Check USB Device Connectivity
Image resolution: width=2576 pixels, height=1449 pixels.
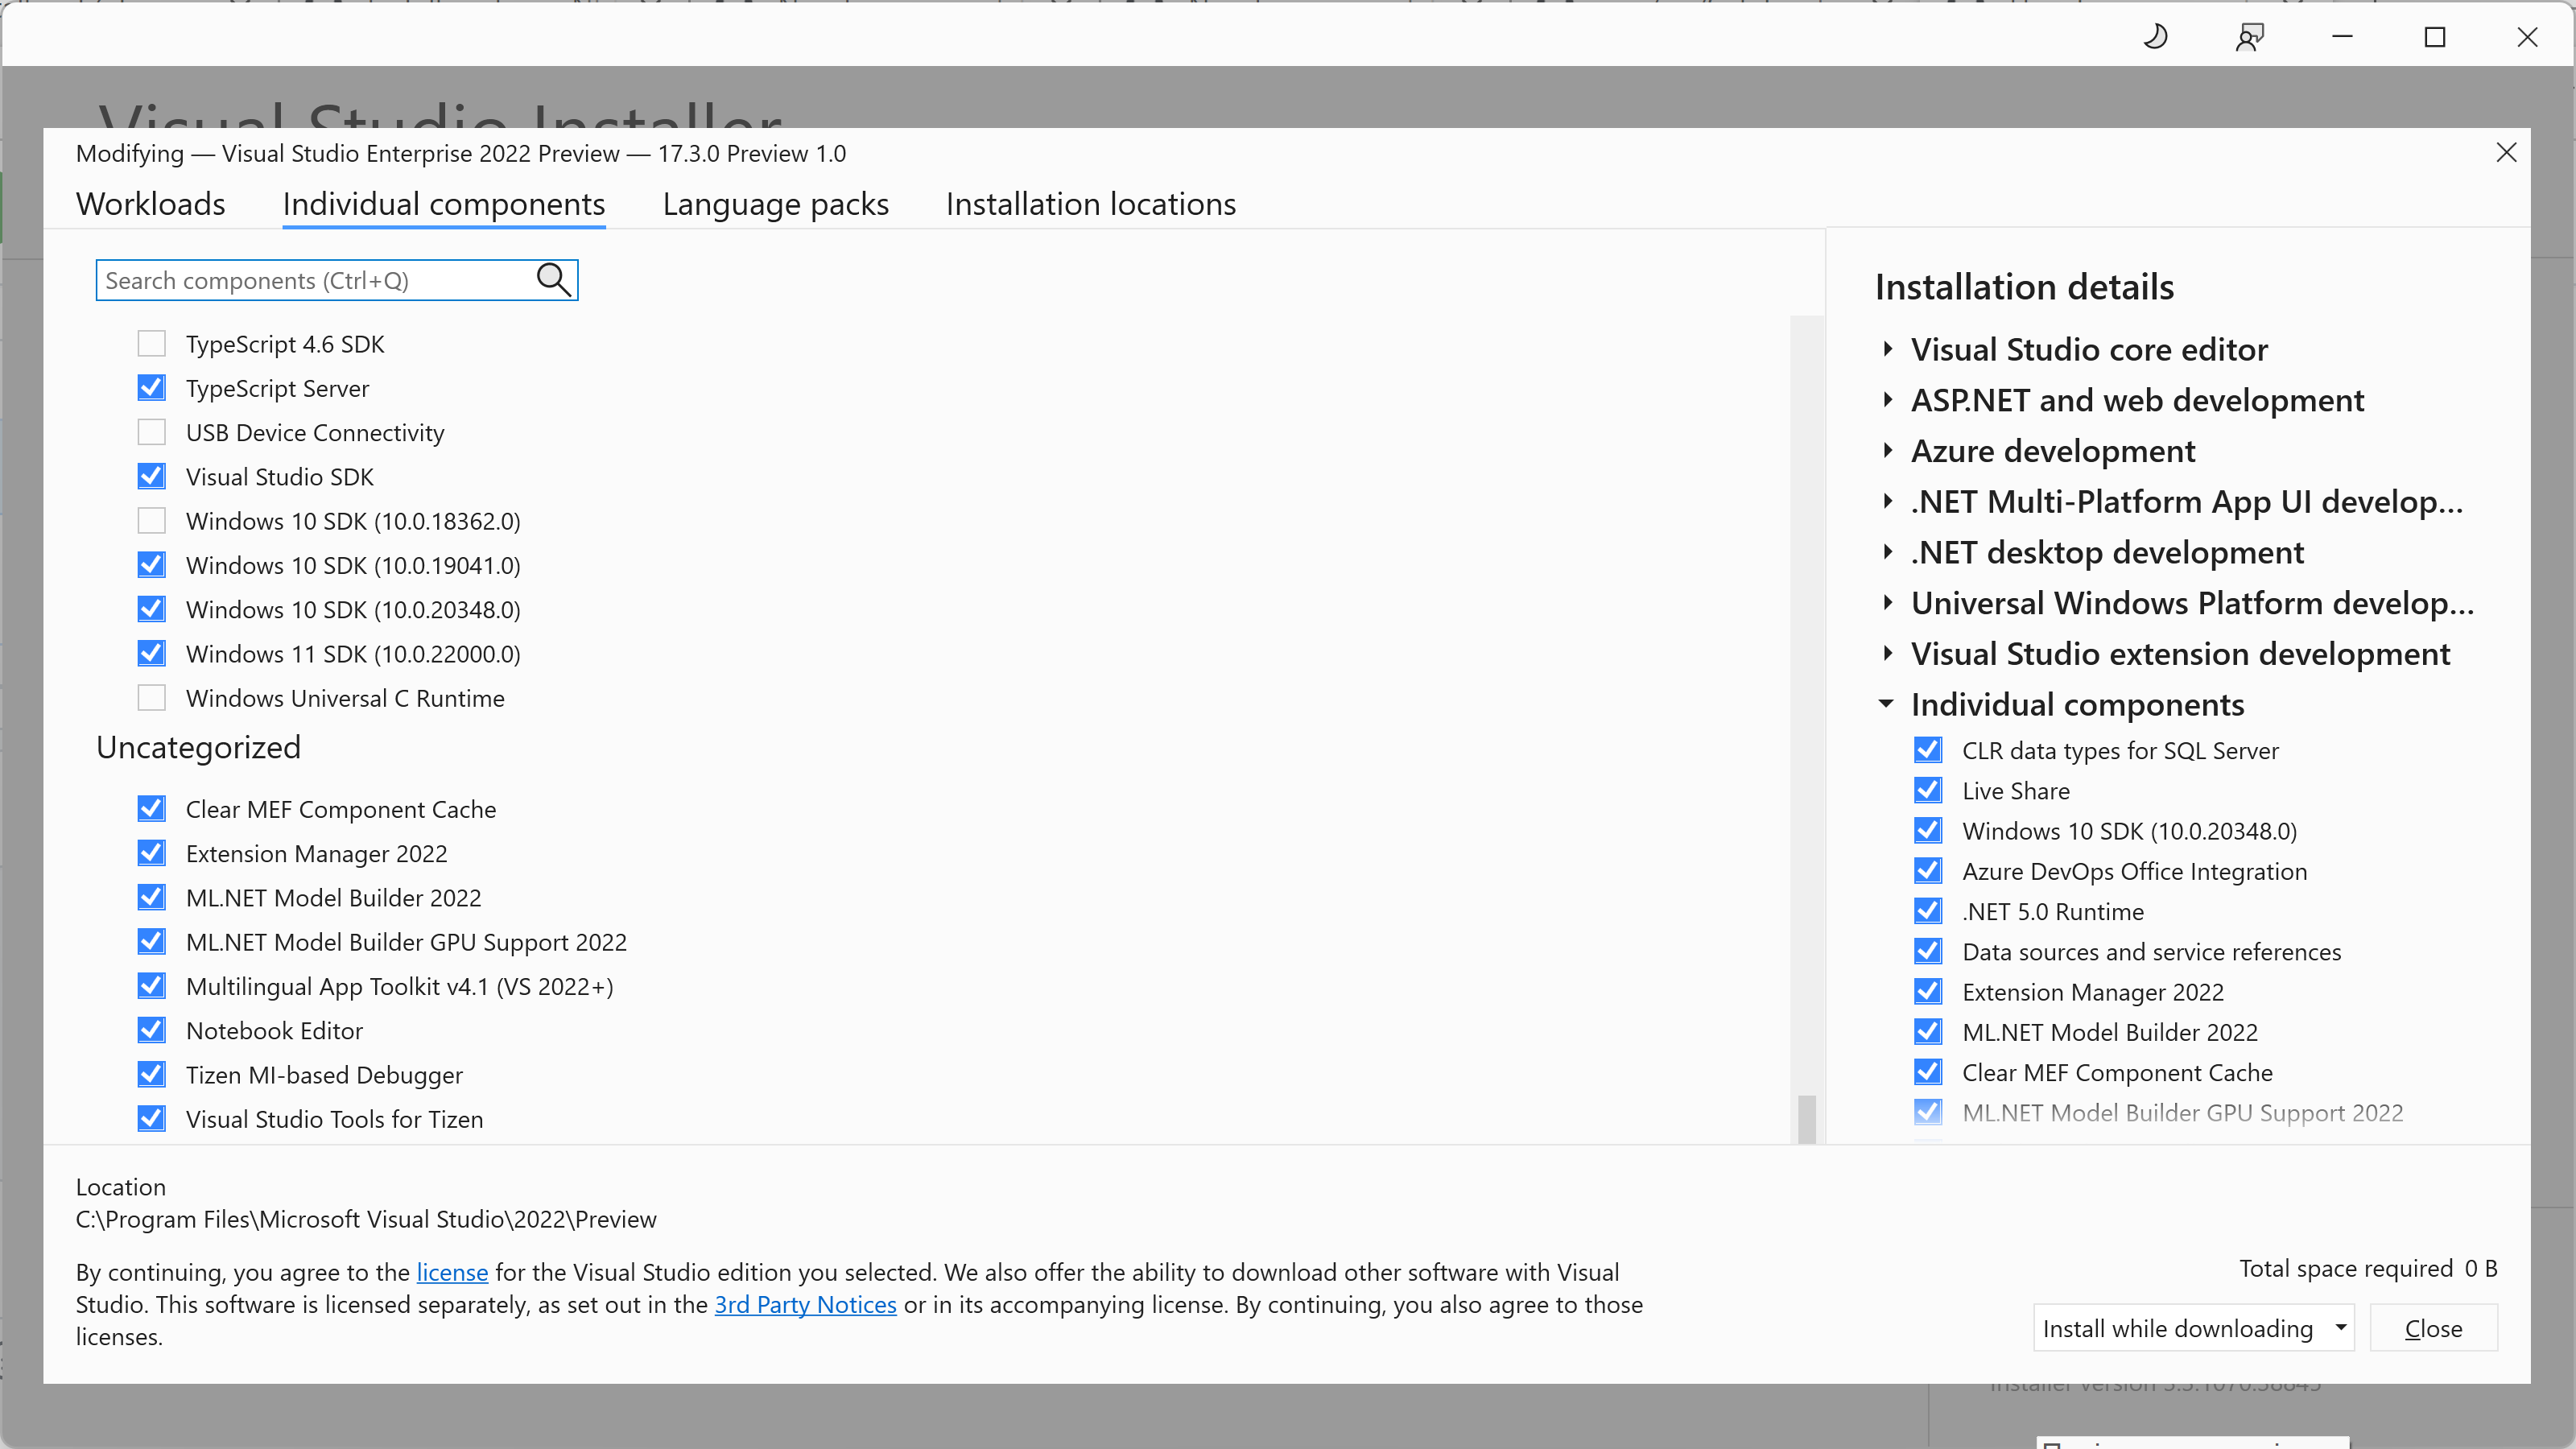click(x=151, y=432)
